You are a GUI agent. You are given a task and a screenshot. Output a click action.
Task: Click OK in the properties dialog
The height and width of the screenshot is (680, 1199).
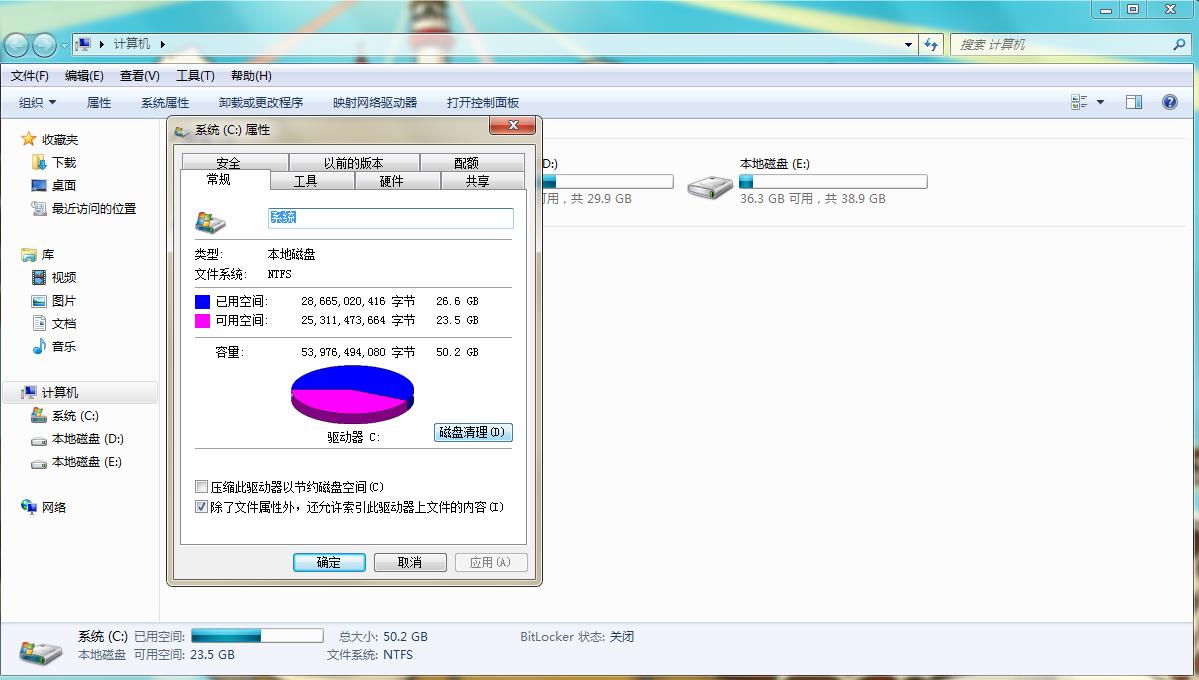click(329, 562)
